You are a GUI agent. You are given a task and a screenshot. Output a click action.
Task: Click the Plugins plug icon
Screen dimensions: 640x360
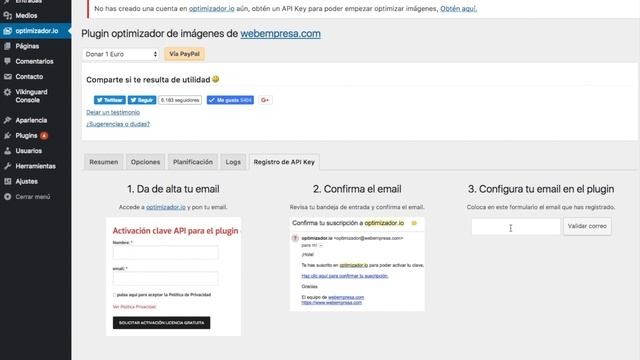[7, 136]
